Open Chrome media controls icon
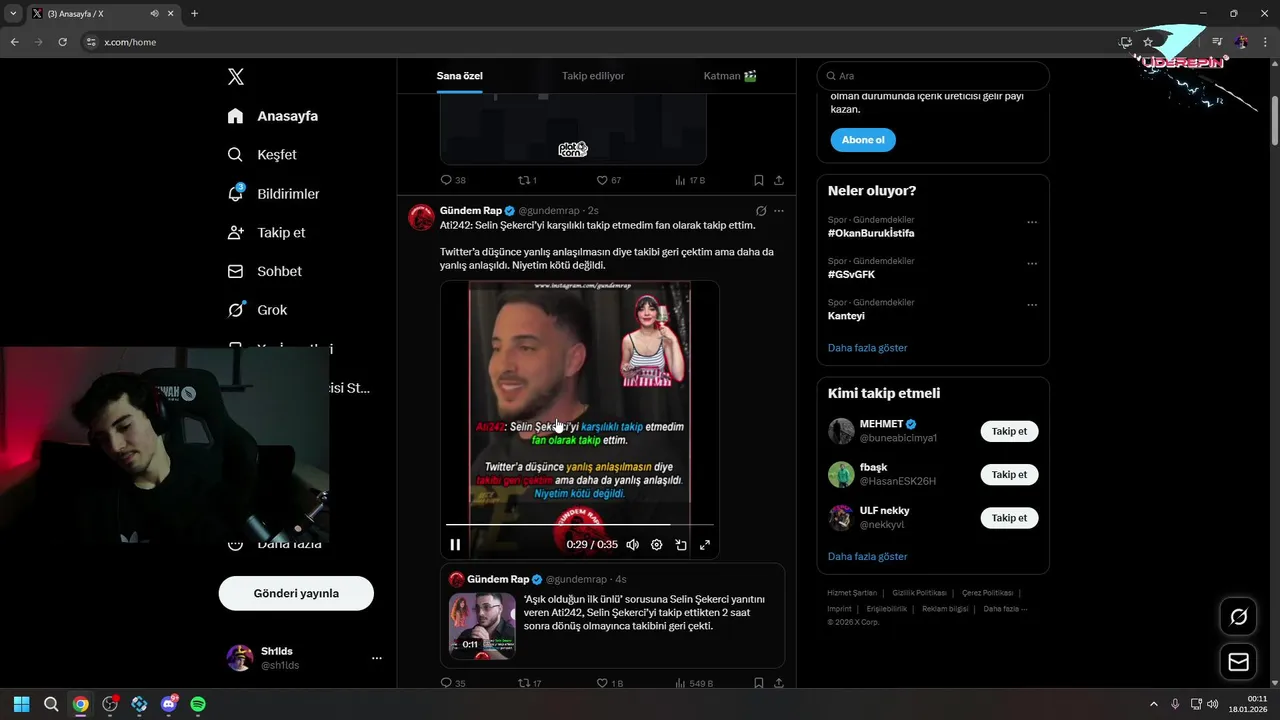Viewport: 1280px width, 720px height. coord(1217,42)
